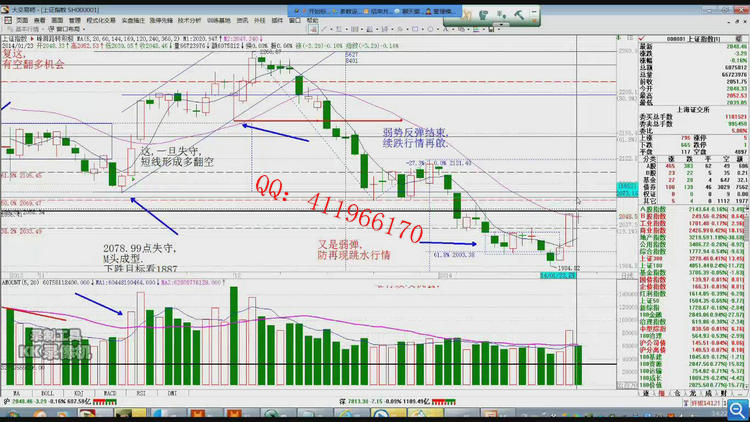Select the 指 tab under quote panel
This screenshot has width=750, height=422.
coord(662,393)
